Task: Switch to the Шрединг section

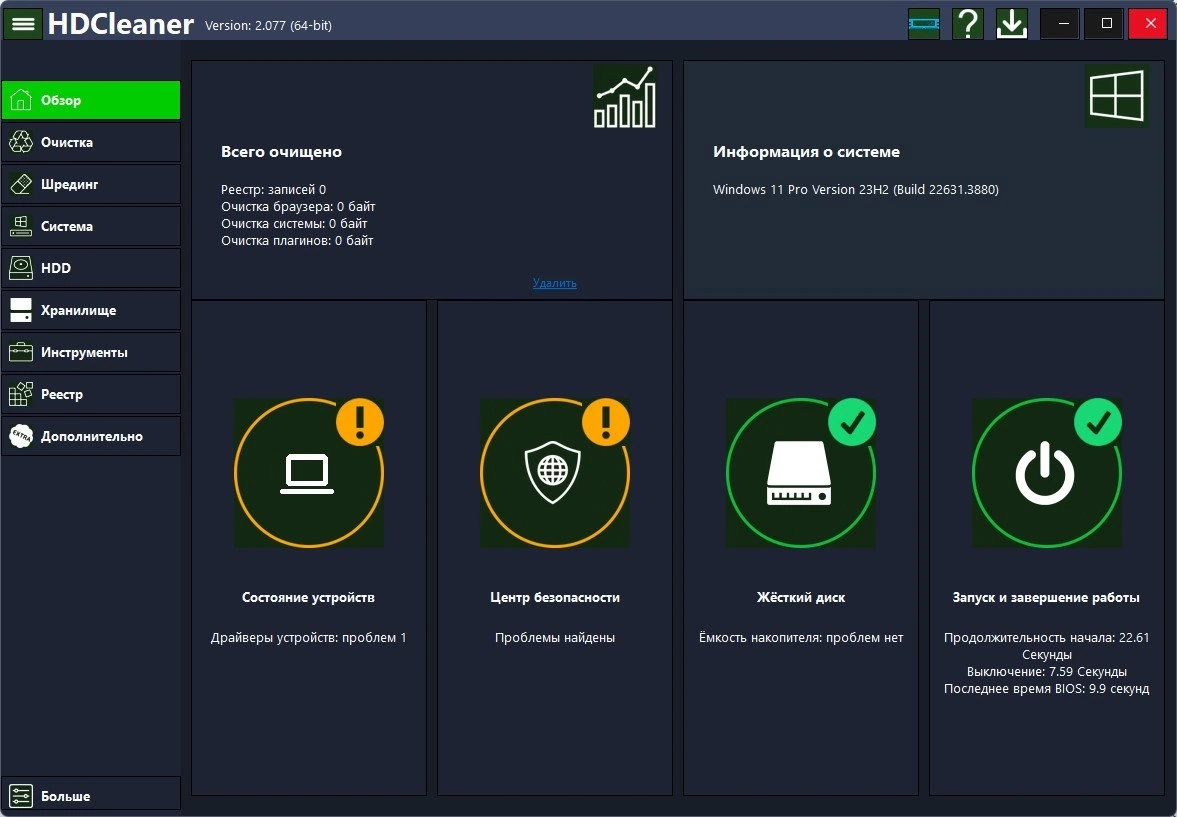Action: 91,184
